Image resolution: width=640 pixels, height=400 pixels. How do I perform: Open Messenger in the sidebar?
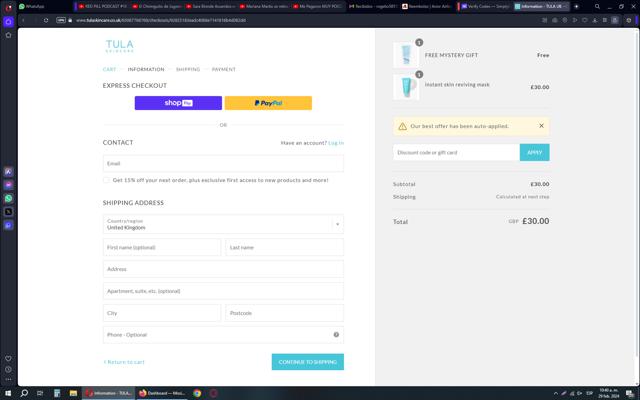[8, 185]
